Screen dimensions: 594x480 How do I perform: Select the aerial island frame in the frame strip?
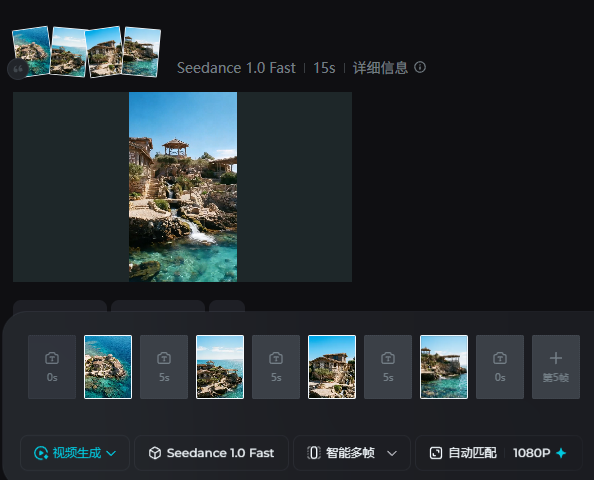tap(108, 367)
